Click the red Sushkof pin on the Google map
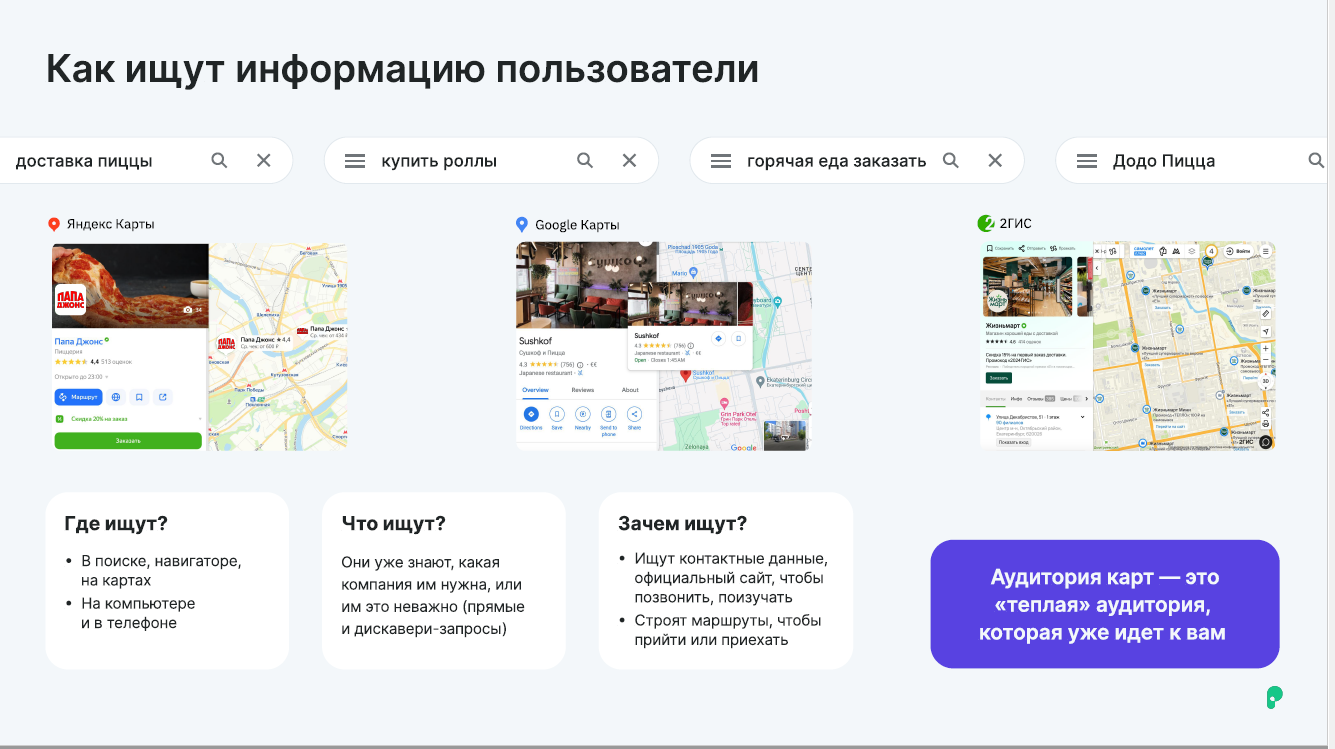Screen dimensions: 1335x749 (686, 375)
